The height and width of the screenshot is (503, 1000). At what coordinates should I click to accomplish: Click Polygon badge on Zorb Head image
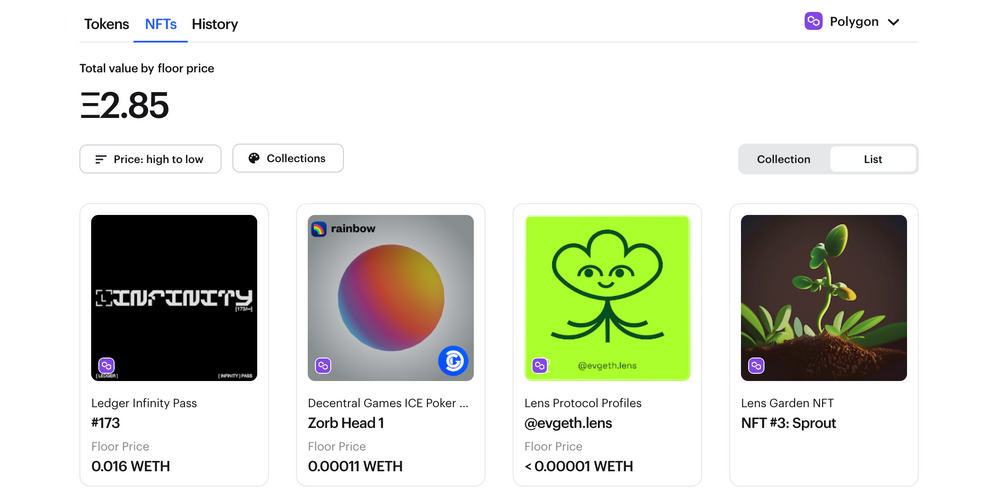click(x=323, y=366)
